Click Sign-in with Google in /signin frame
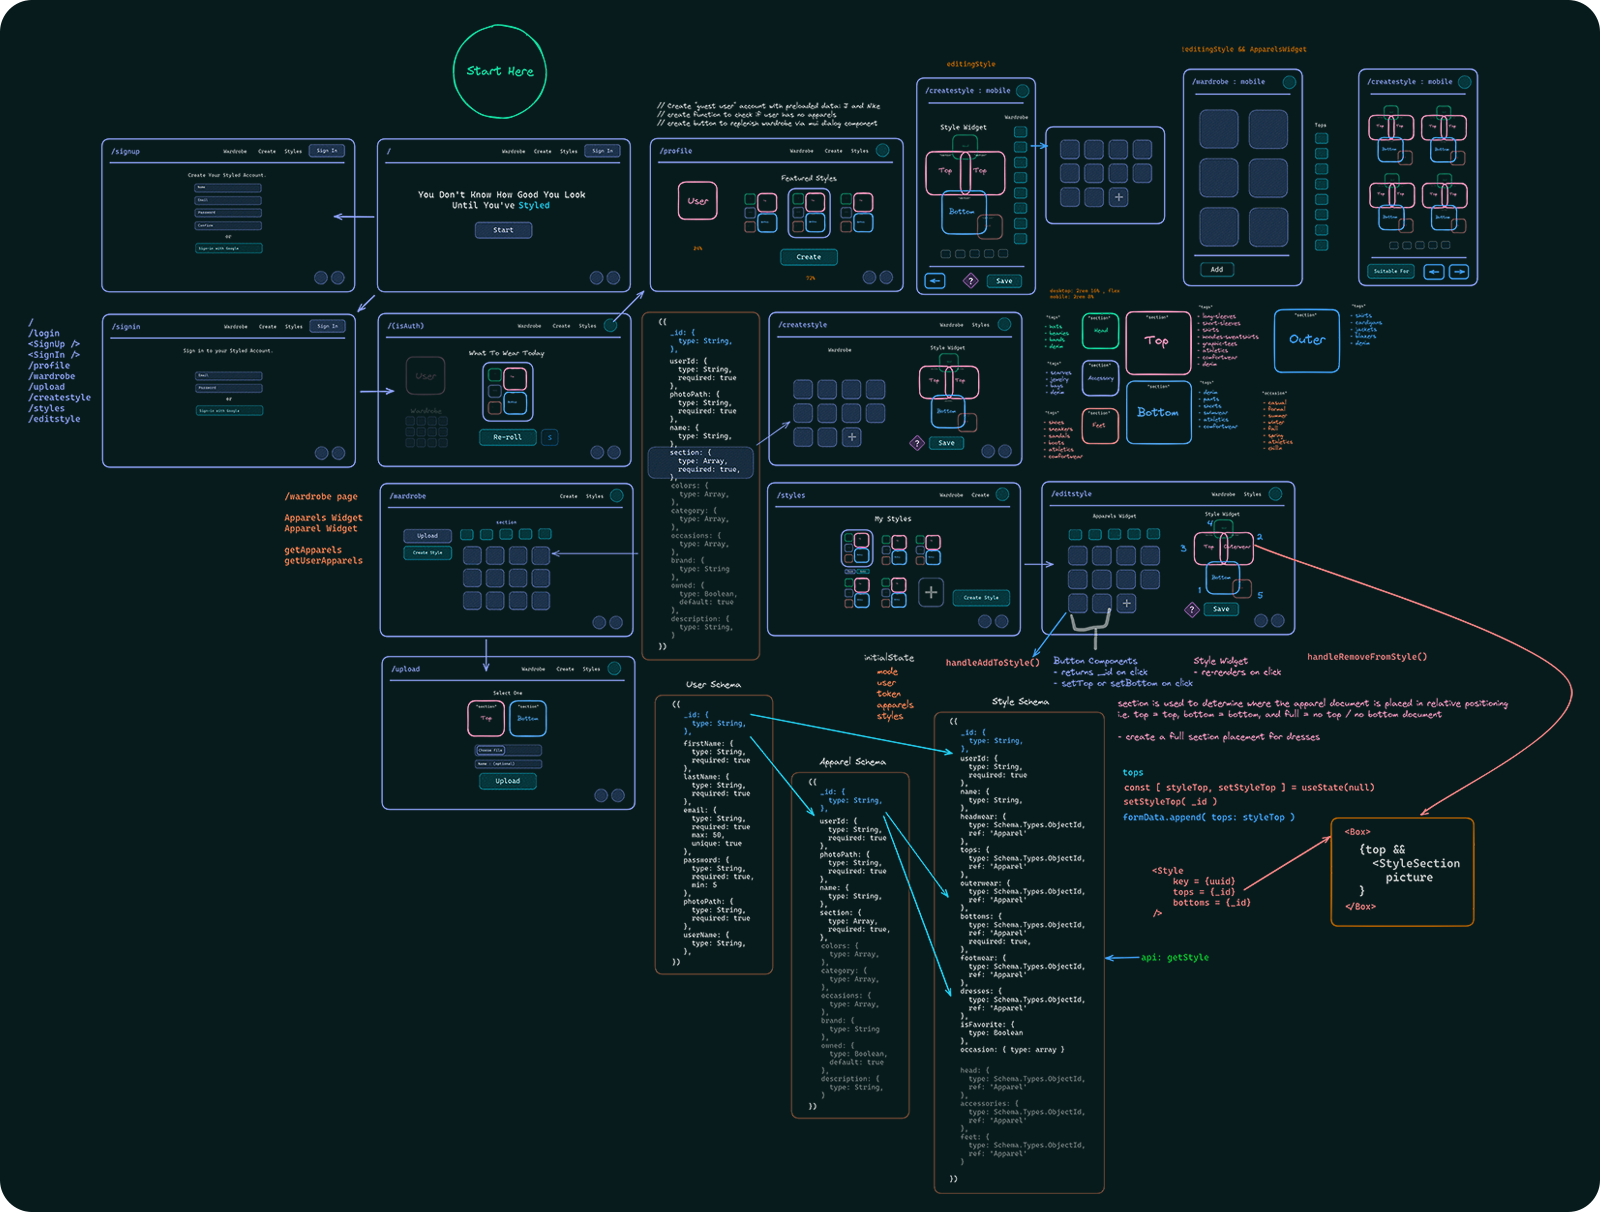The image size is (1600, 1212). click(x=229, y=410)
